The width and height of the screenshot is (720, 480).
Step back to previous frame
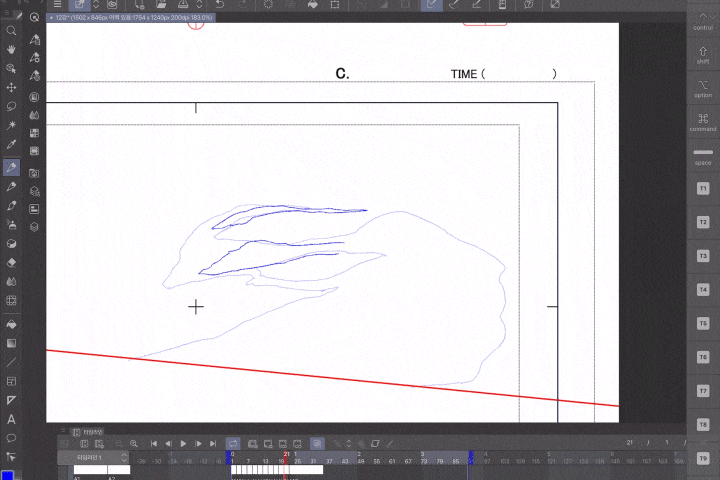click(169, 444)
